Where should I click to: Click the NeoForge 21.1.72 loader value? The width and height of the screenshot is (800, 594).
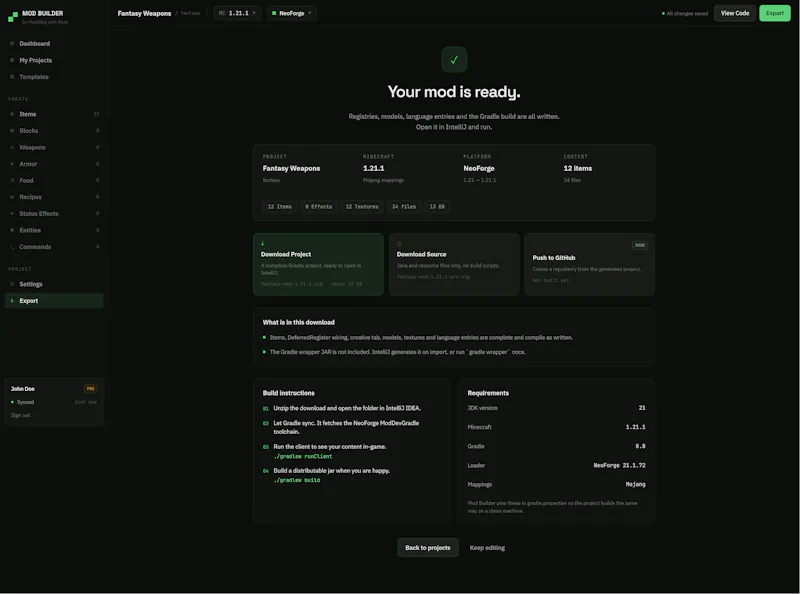pos(619,465)
